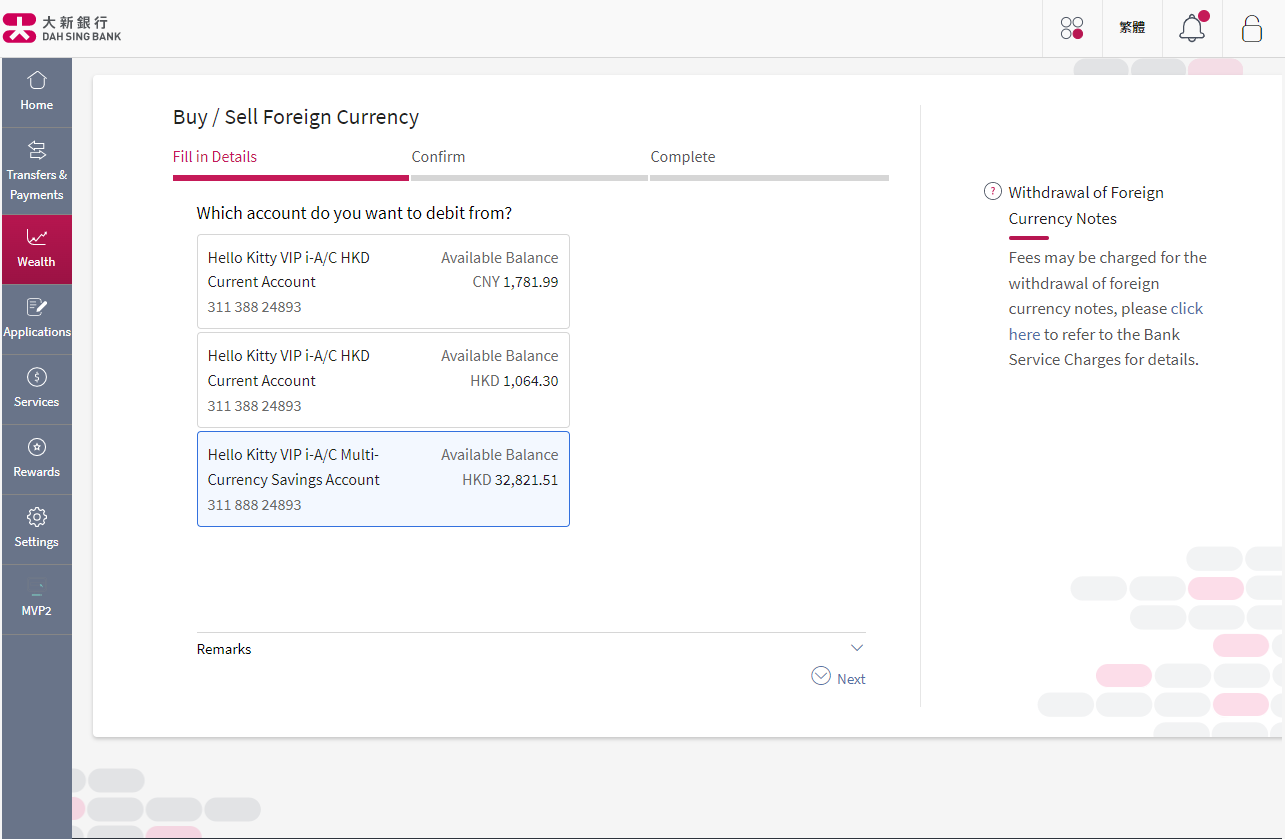
Task: Choose the CNY 1,781.99 current account
Action: click(x=383, y=281)
